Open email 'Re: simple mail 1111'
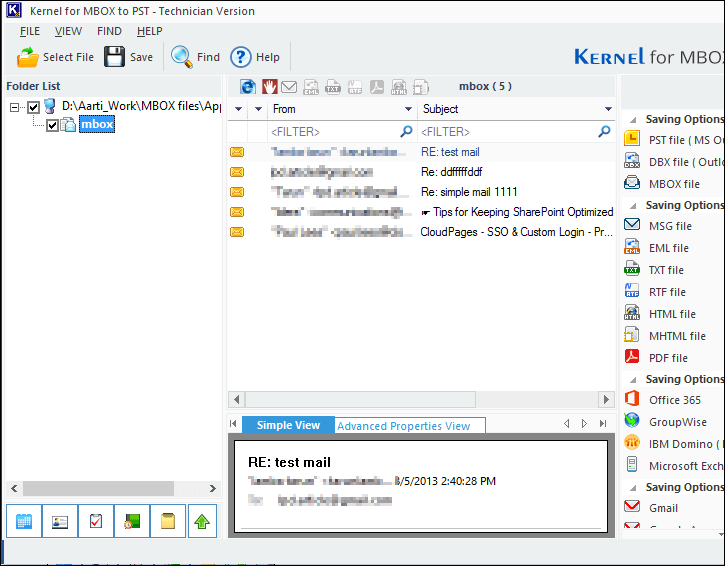Screen dimensions: 725x566 pyautogui.click(x=421, y=192)
